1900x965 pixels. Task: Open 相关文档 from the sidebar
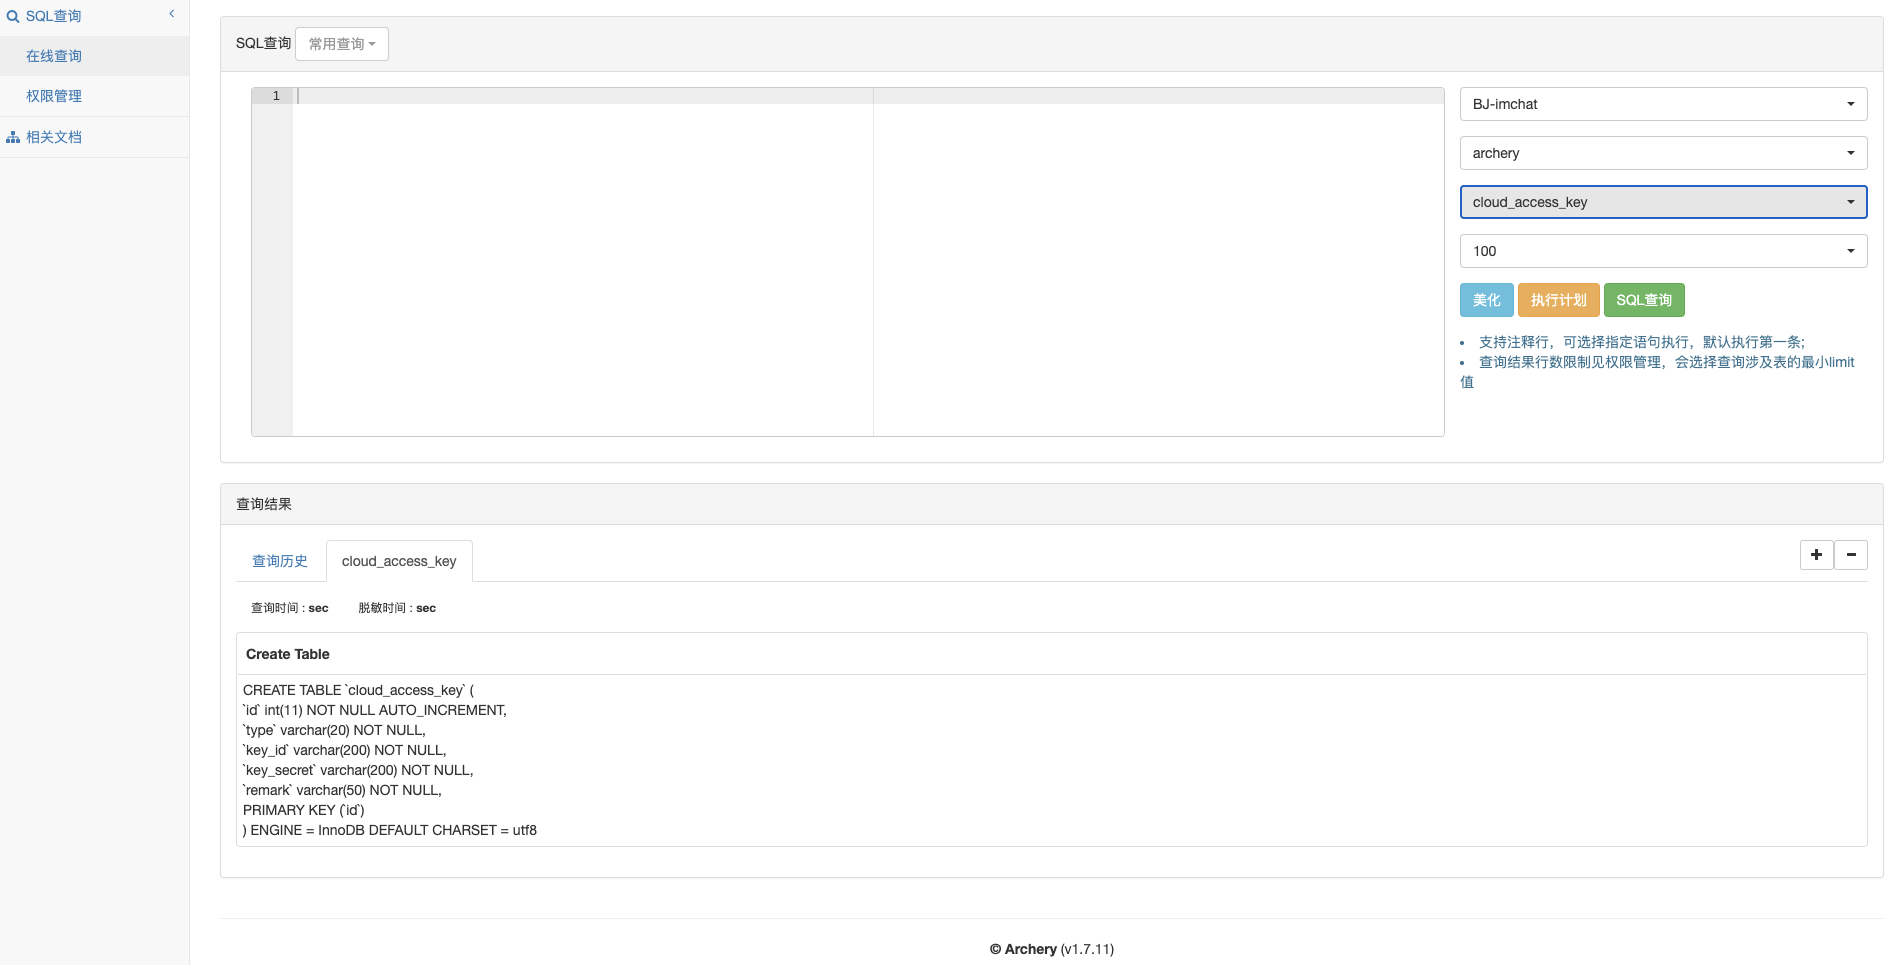click(57, 136)
